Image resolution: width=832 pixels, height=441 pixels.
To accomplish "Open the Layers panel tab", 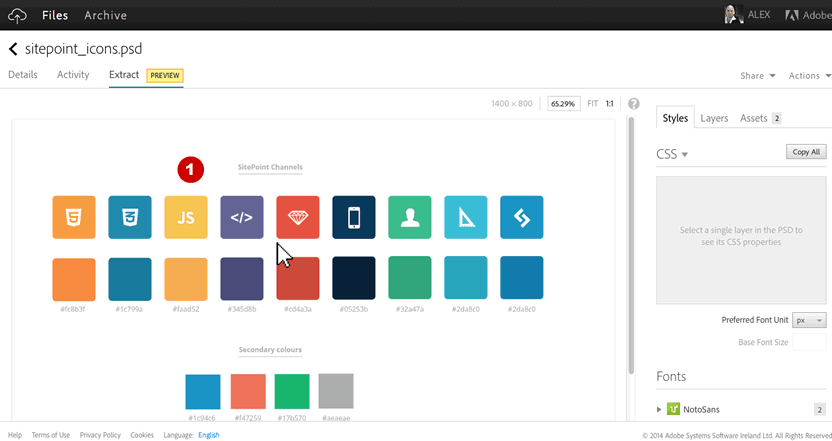I will pyautogui.click(x=714, y=118).
